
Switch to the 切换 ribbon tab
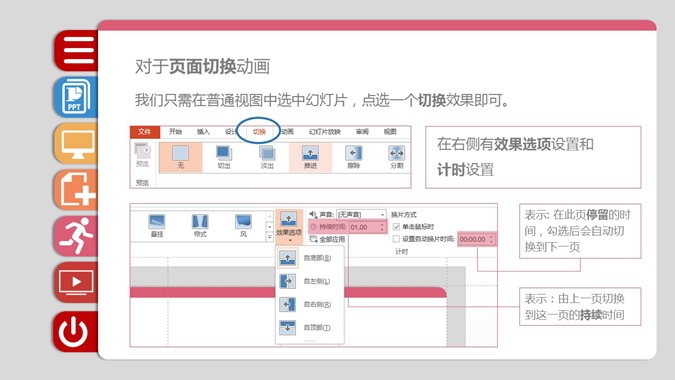tap(259, 132)
